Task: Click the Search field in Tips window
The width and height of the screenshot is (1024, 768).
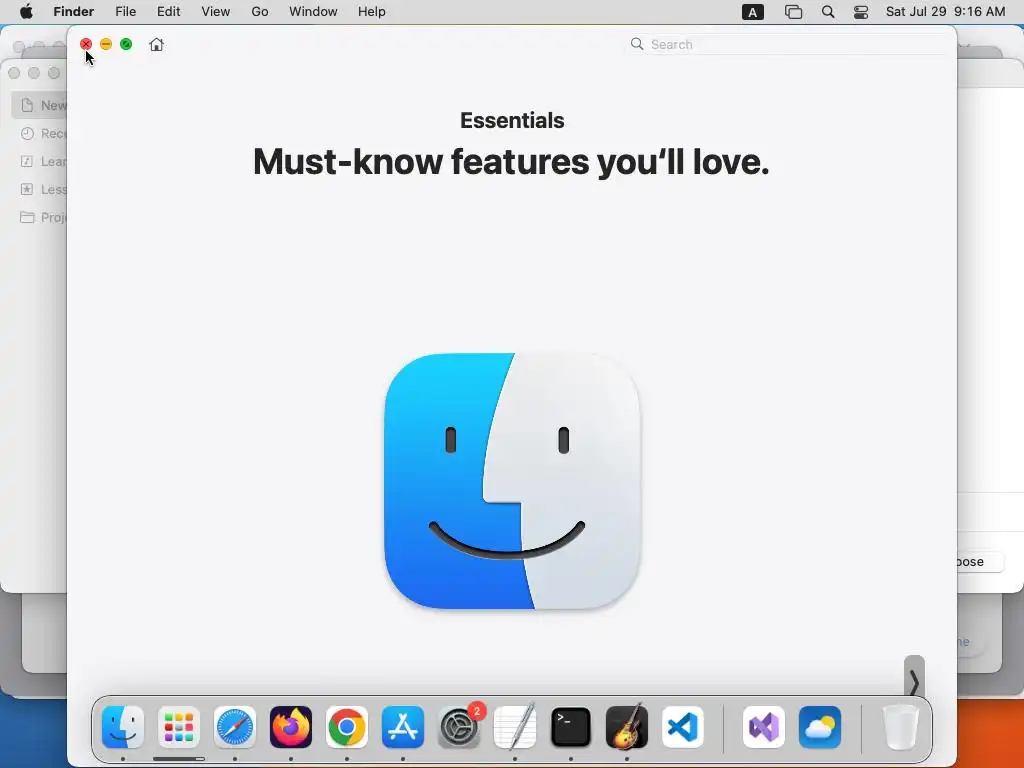Action: point(789,44)
